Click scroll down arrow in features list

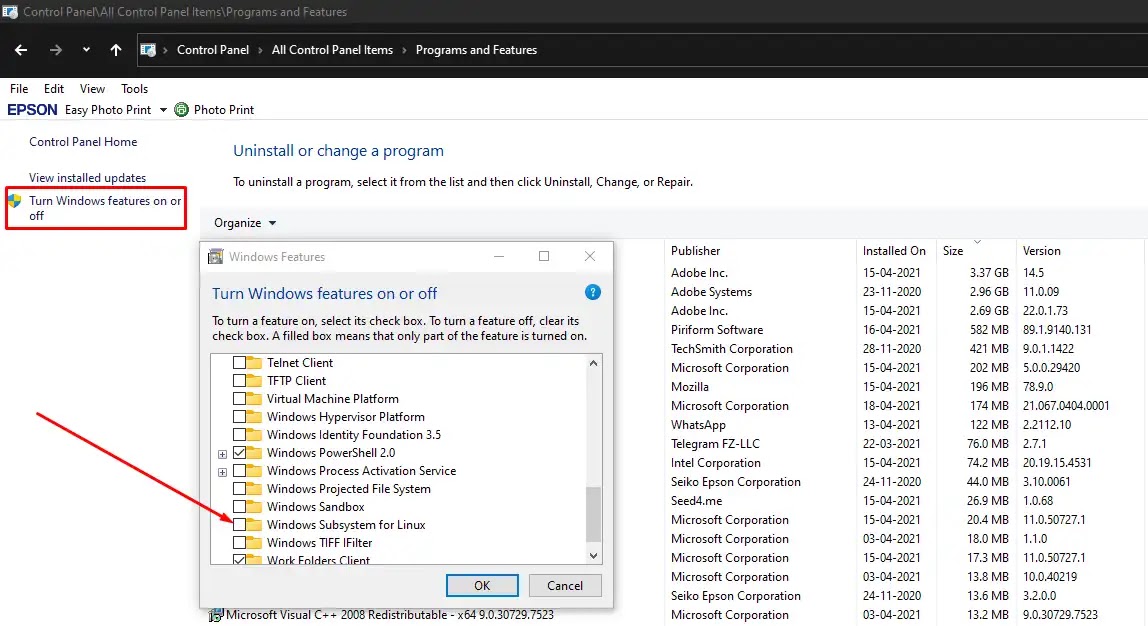594,556
